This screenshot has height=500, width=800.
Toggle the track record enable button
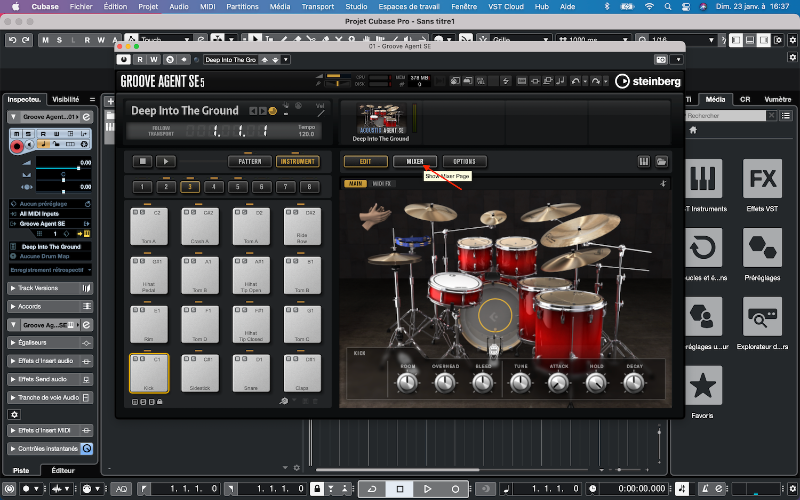pyautogui.click(x=17, y=147)
